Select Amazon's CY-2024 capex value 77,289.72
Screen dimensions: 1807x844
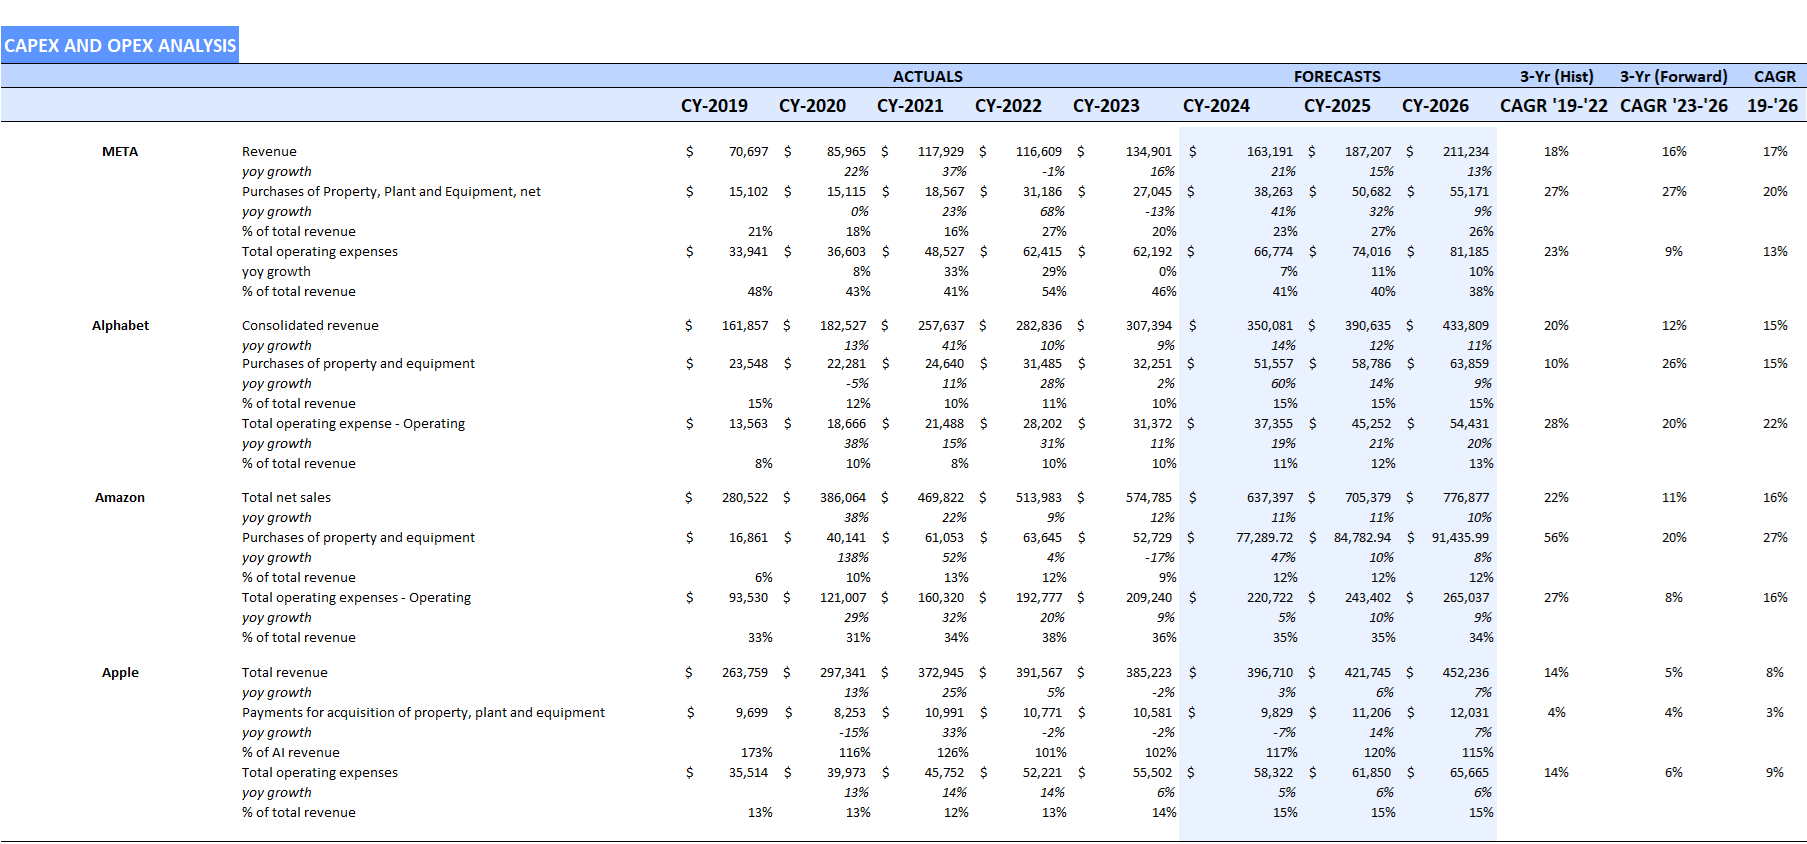click(1264, 538)
